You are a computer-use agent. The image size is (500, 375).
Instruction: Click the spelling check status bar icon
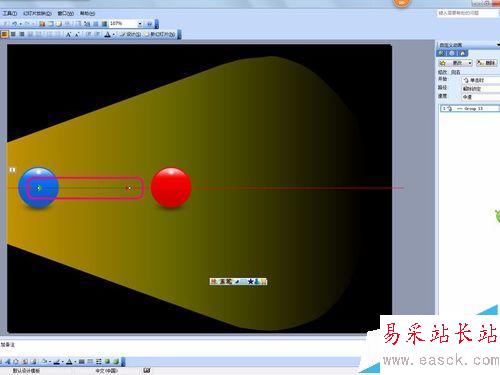pyautogui.click(x=147, y=370)
